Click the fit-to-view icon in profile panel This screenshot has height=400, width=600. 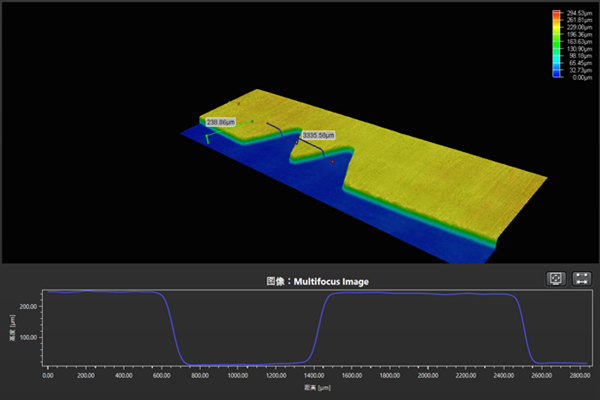tap(554, 278)
